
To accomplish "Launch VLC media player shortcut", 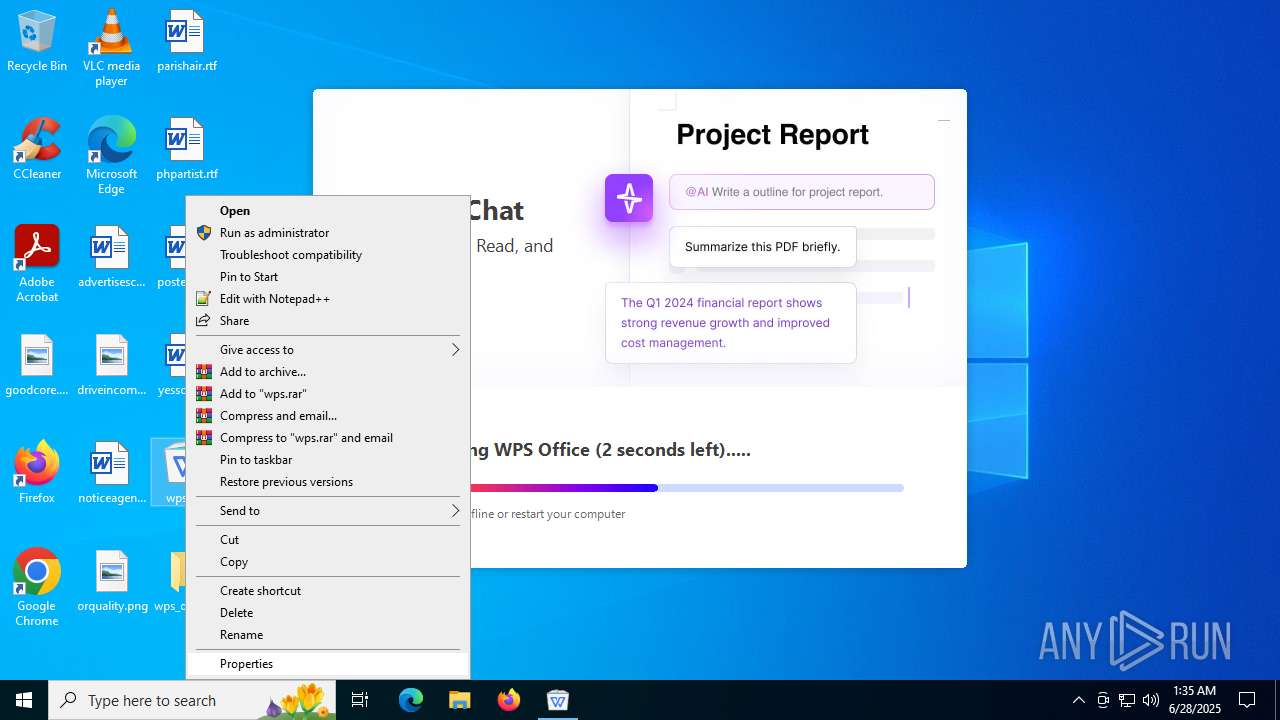I will click(x=111, y=48).
